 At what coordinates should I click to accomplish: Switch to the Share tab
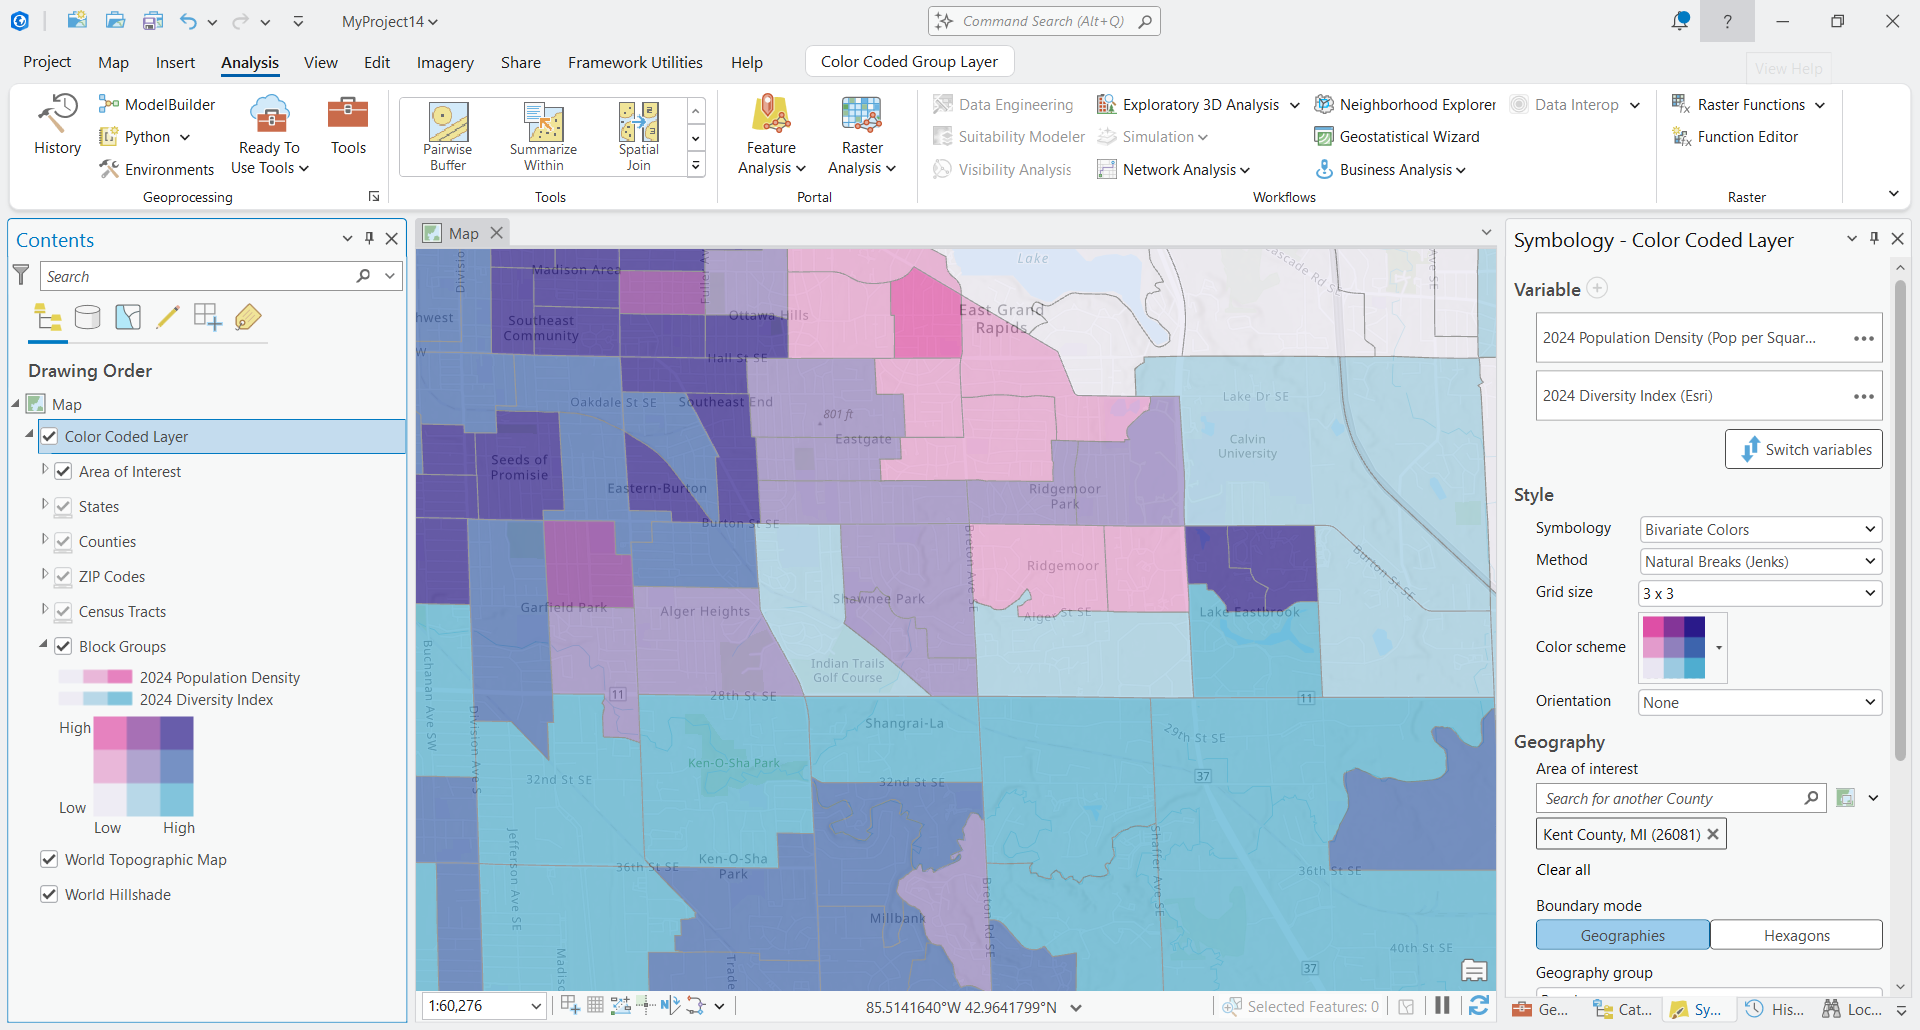click(521, 62)
